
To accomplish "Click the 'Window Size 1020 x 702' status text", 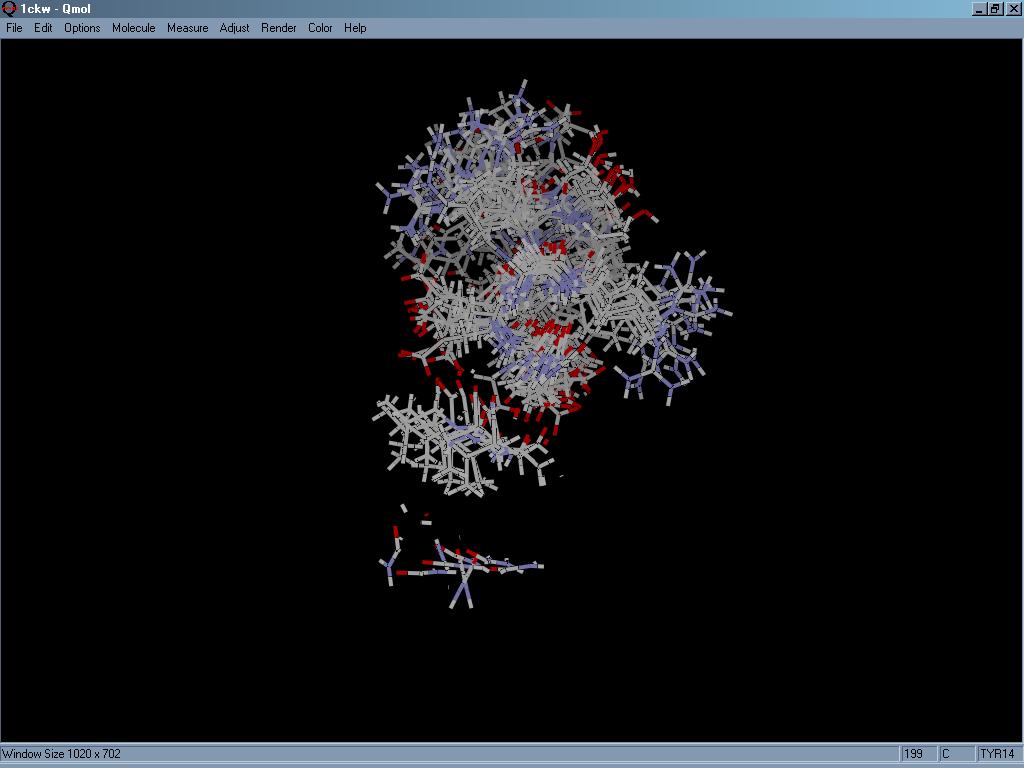I will click(x=62, y=754).
